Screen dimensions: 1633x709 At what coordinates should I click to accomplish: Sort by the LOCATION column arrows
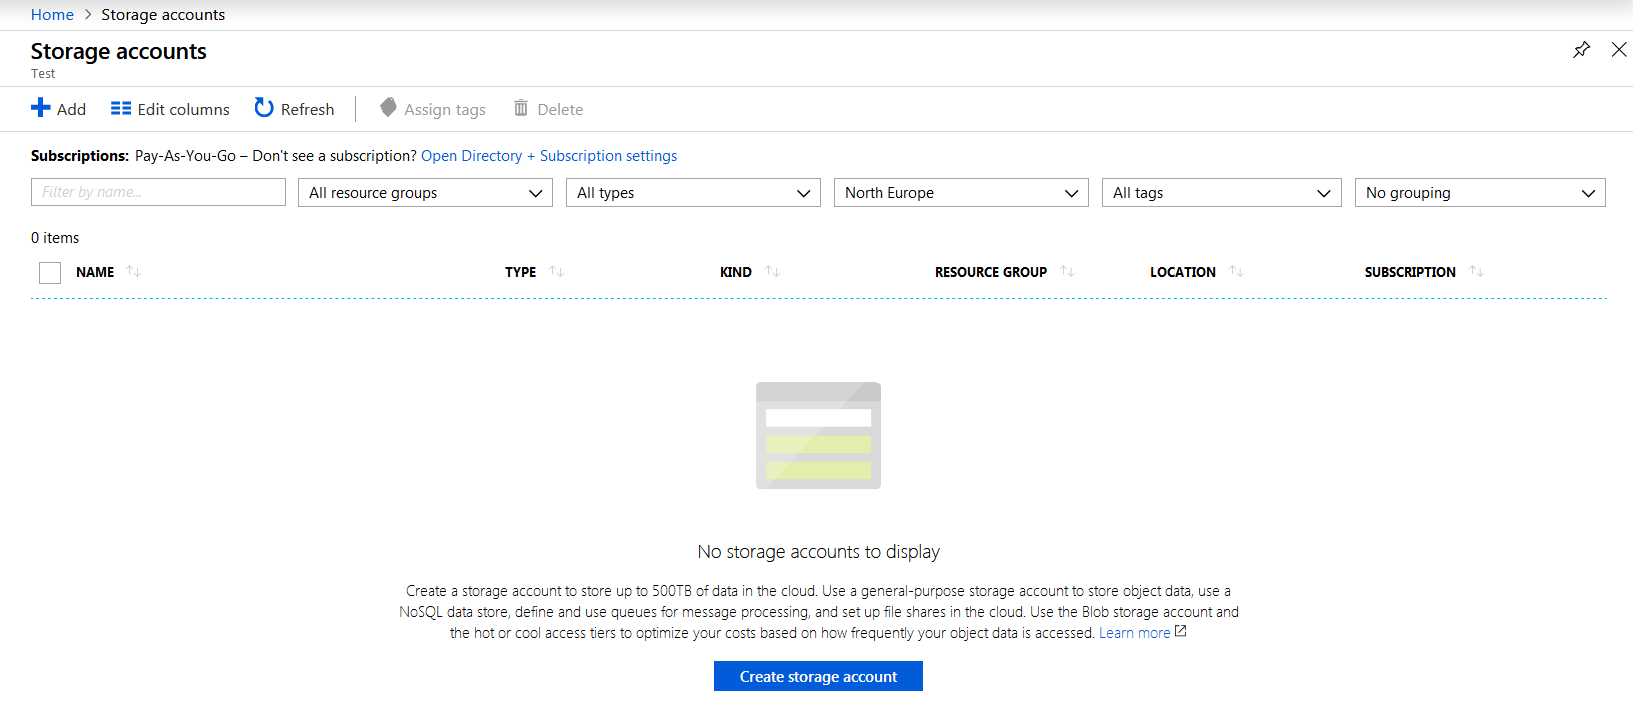(x=1236, y=272)
